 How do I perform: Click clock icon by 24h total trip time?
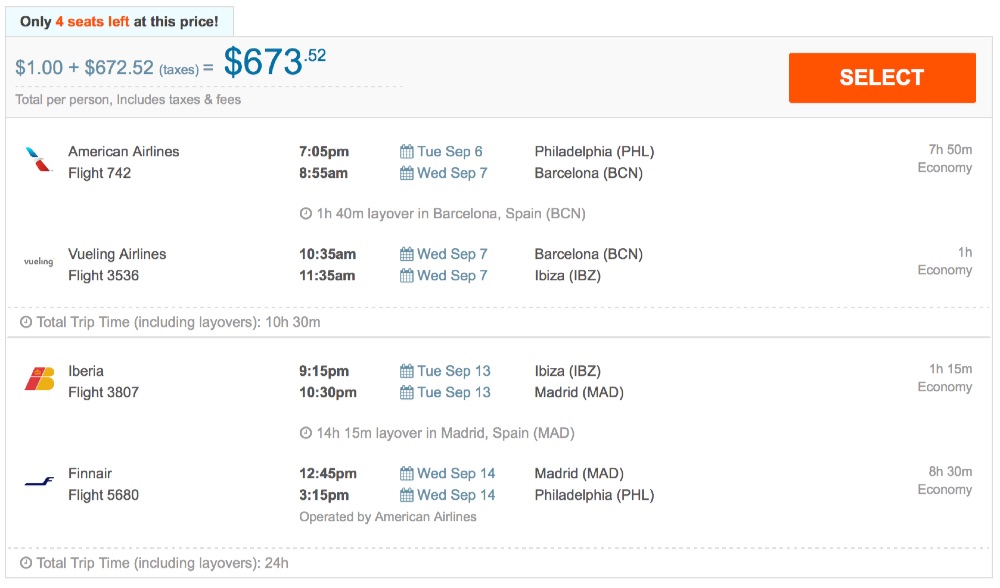(26, 563)
